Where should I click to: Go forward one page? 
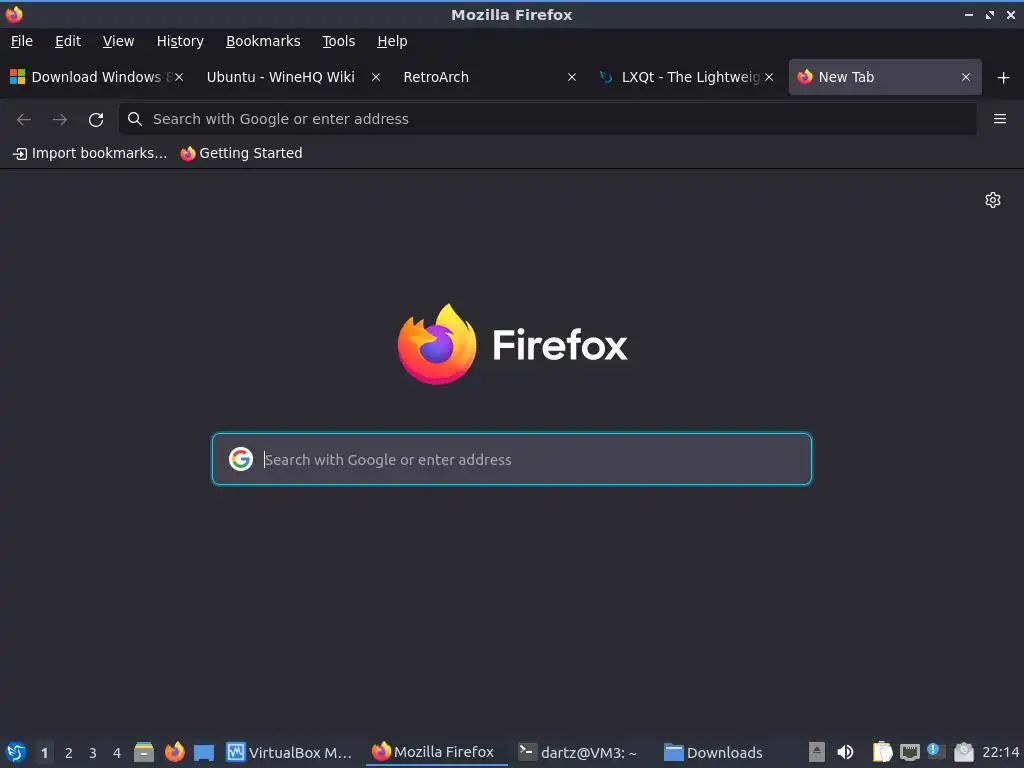(60, 119)
